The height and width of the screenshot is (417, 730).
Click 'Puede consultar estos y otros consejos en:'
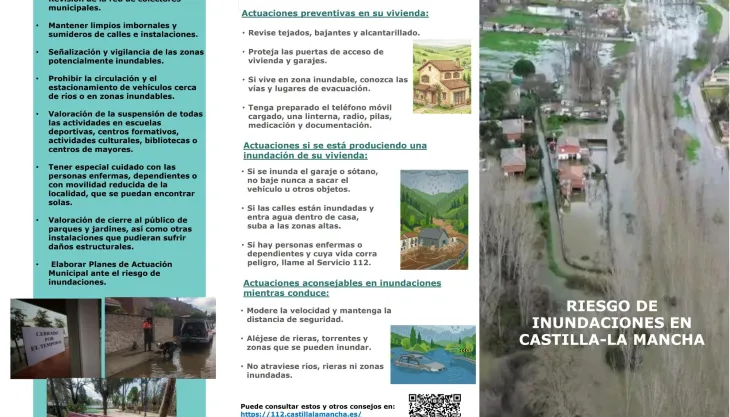318,406
